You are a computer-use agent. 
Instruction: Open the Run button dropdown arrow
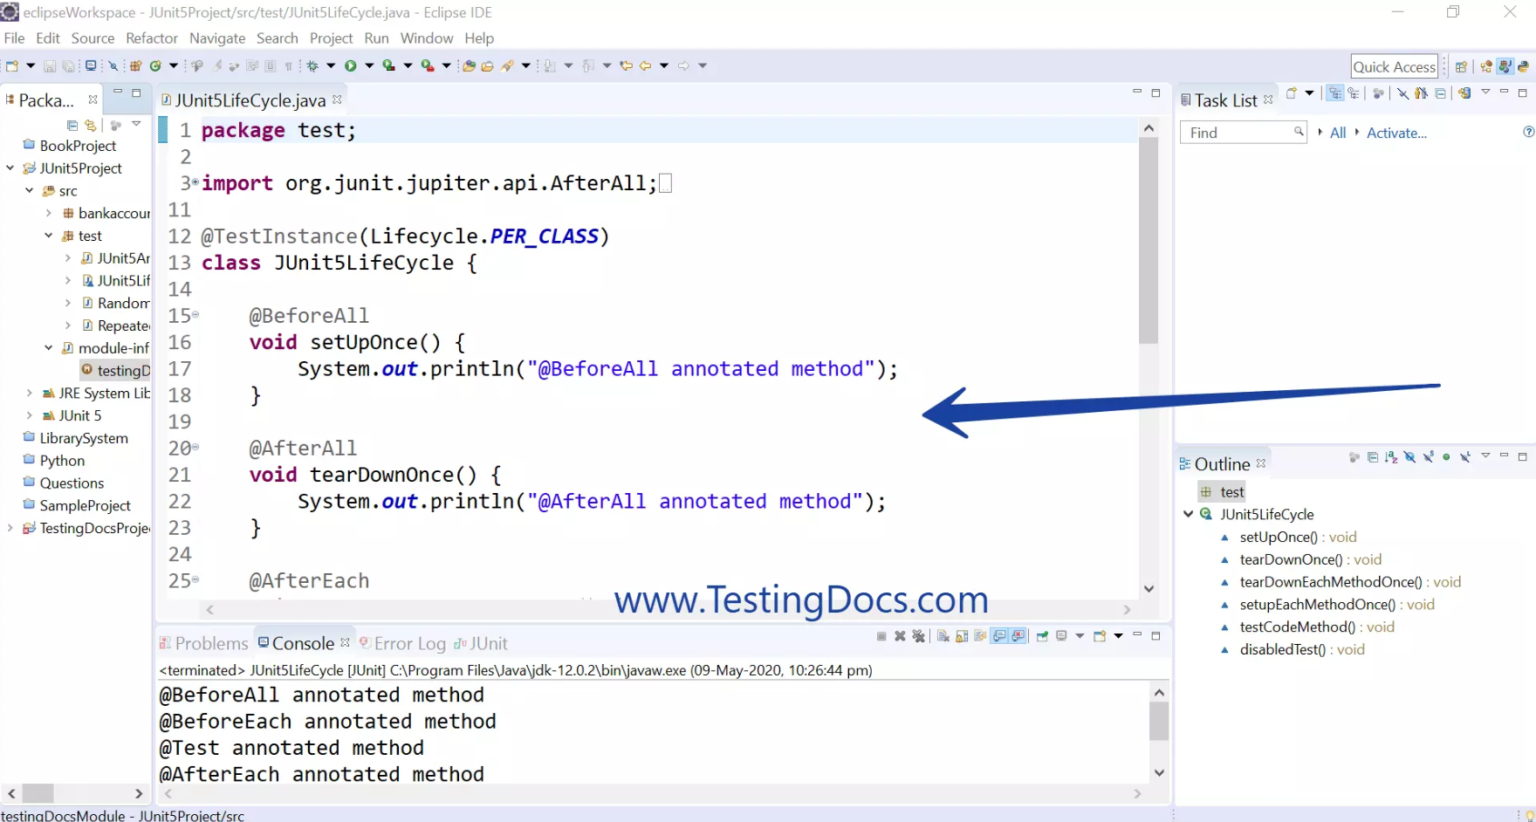click(369, 65)
